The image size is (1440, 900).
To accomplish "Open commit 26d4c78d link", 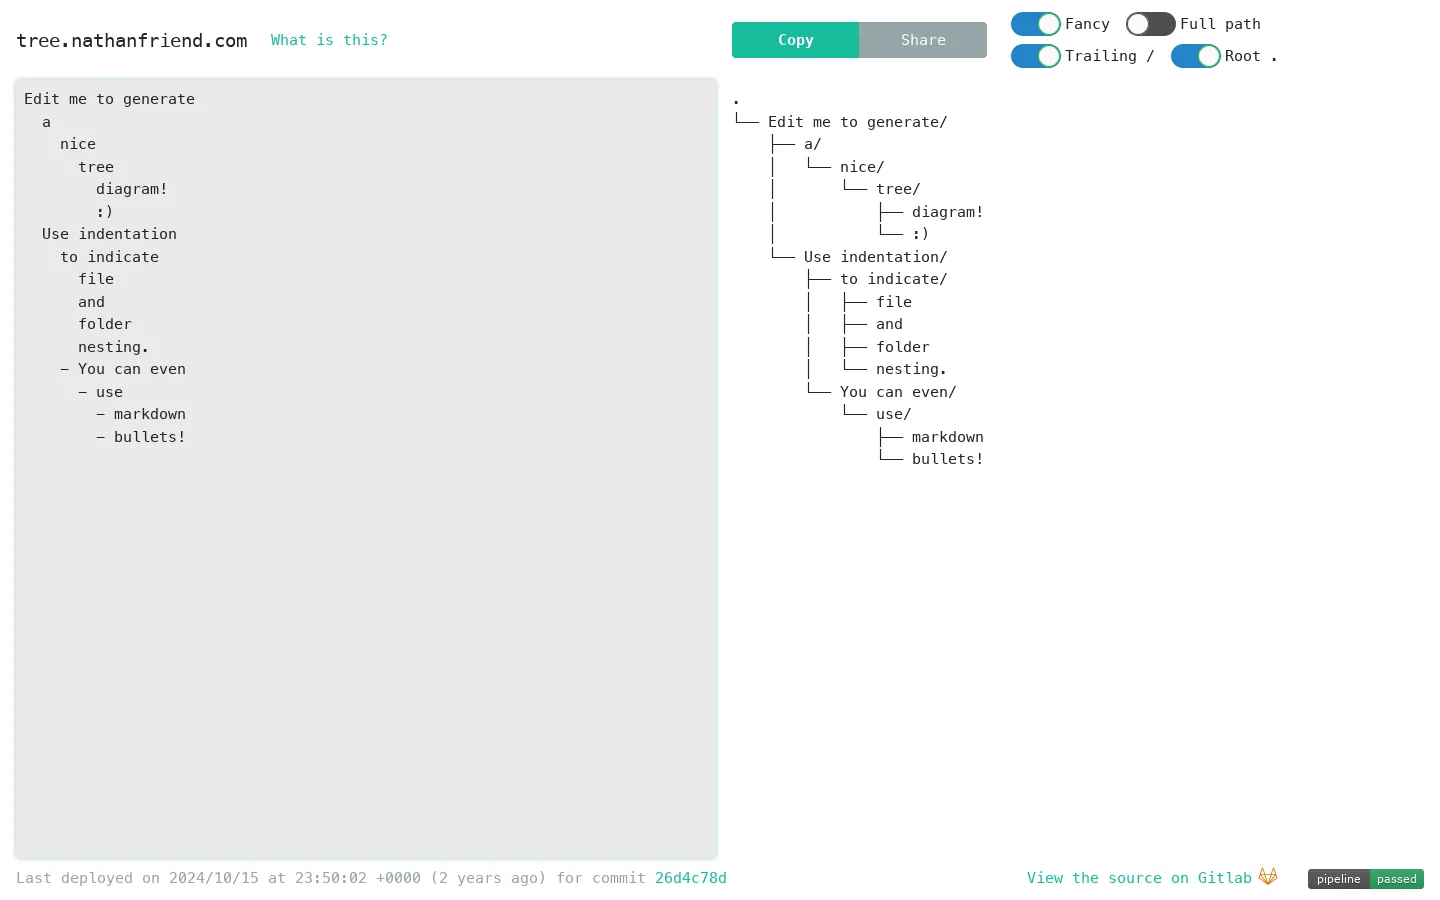I will (691, 878).
